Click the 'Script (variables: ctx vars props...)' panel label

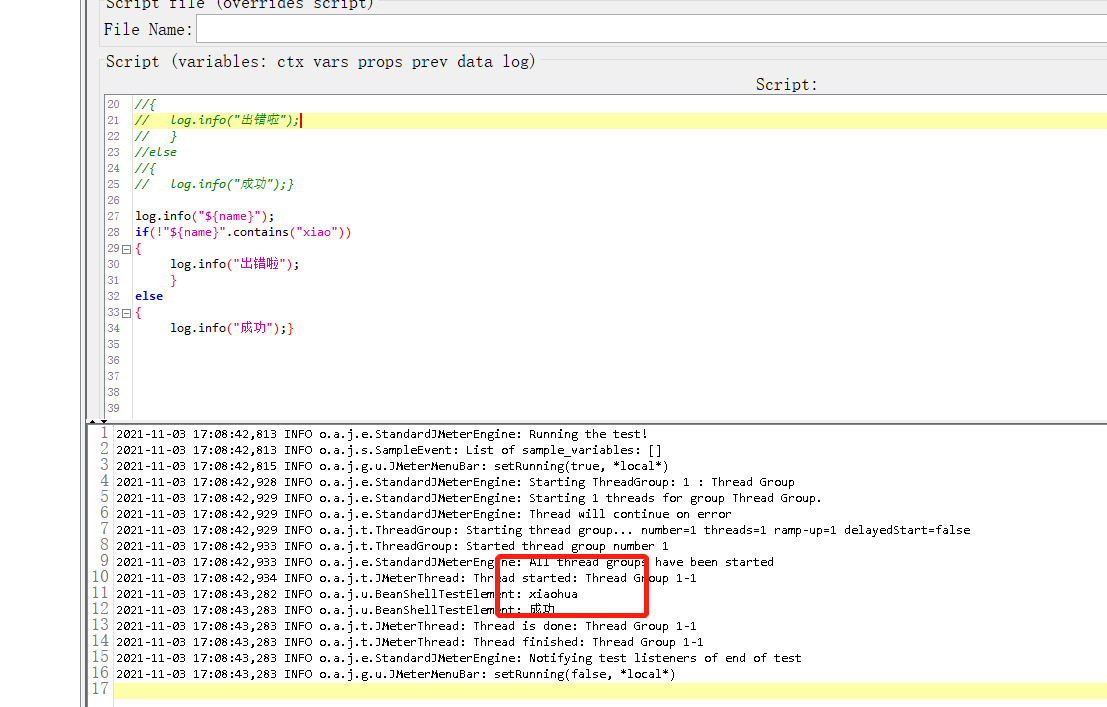click(x=320, y=61)
